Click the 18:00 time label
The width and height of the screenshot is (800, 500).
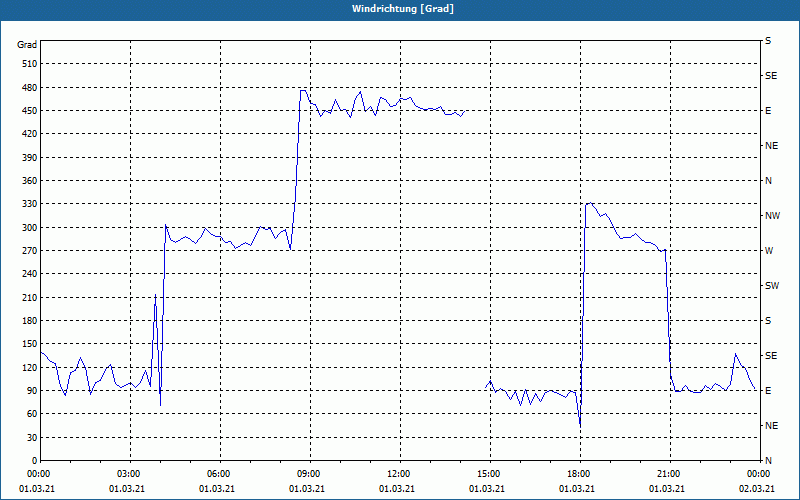point(578,473)
